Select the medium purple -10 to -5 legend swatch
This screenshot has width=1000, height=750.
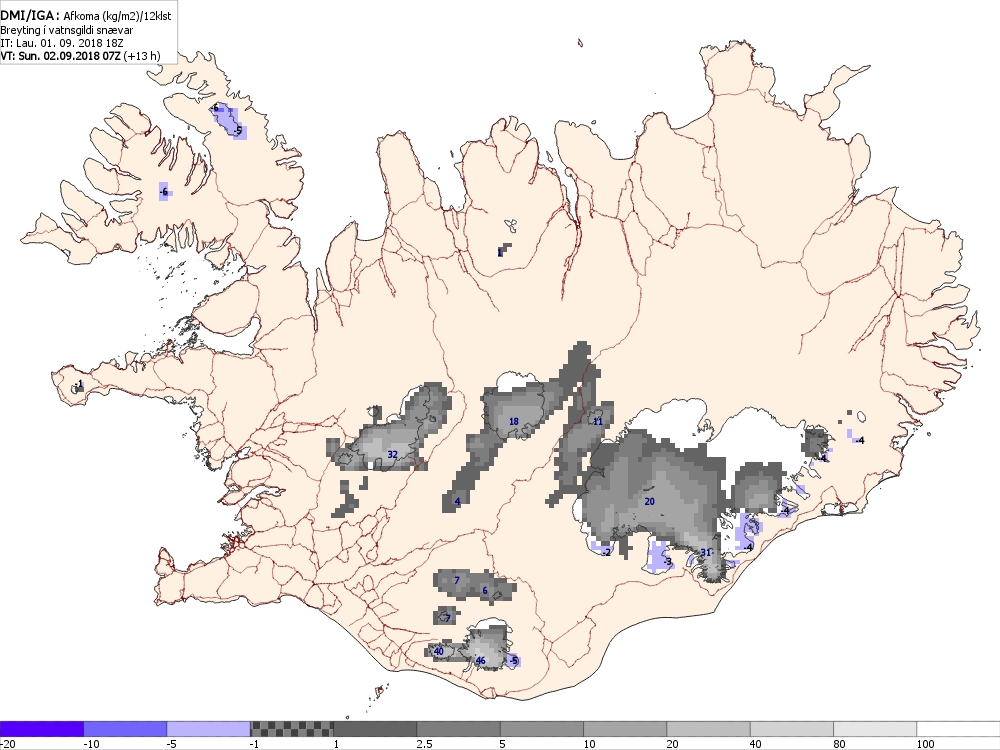tap(125, 729)
